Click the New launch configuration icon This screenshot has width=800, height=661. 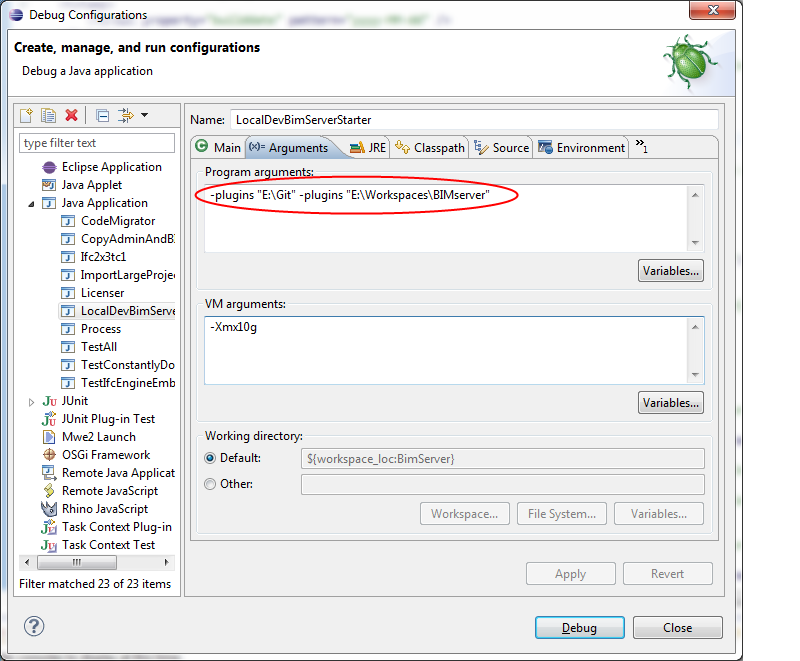(27, 116)
